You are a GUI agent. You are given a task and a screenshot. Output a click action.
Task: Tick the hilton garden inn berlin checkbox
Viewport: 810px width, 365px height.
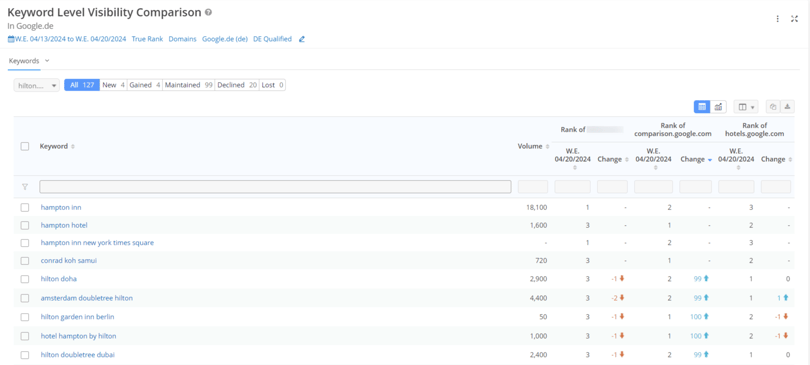[x=25, y=317]
